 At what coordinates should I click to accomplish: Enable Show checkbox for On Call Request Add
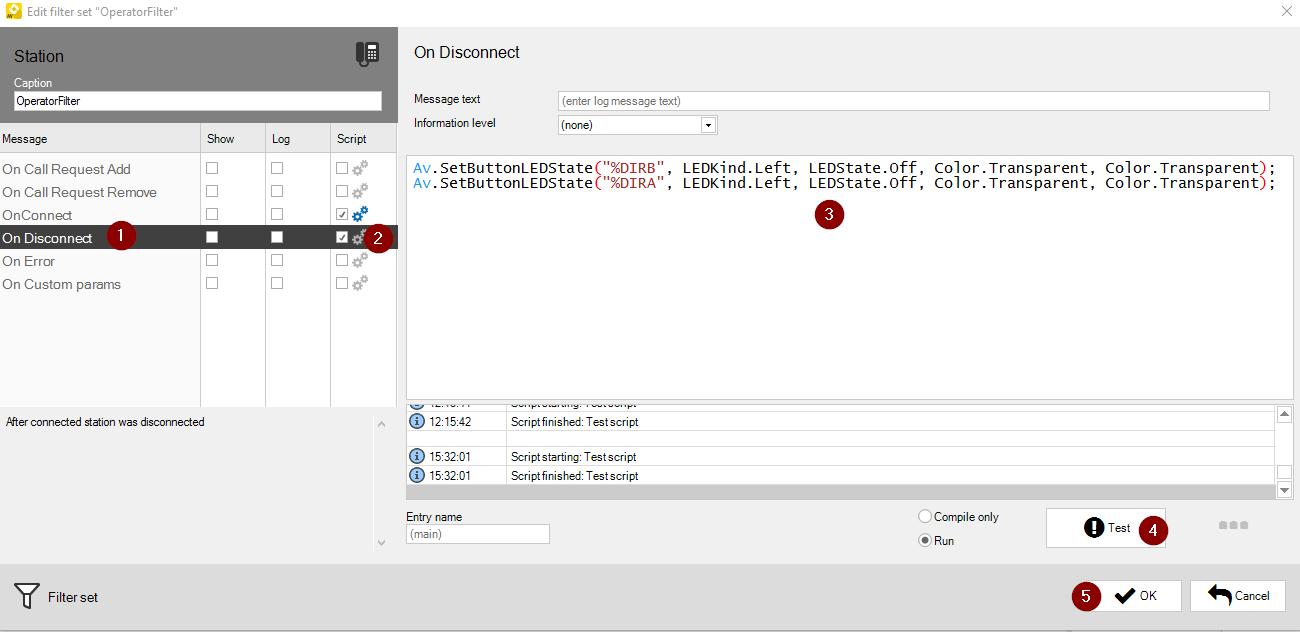point(212,169)
